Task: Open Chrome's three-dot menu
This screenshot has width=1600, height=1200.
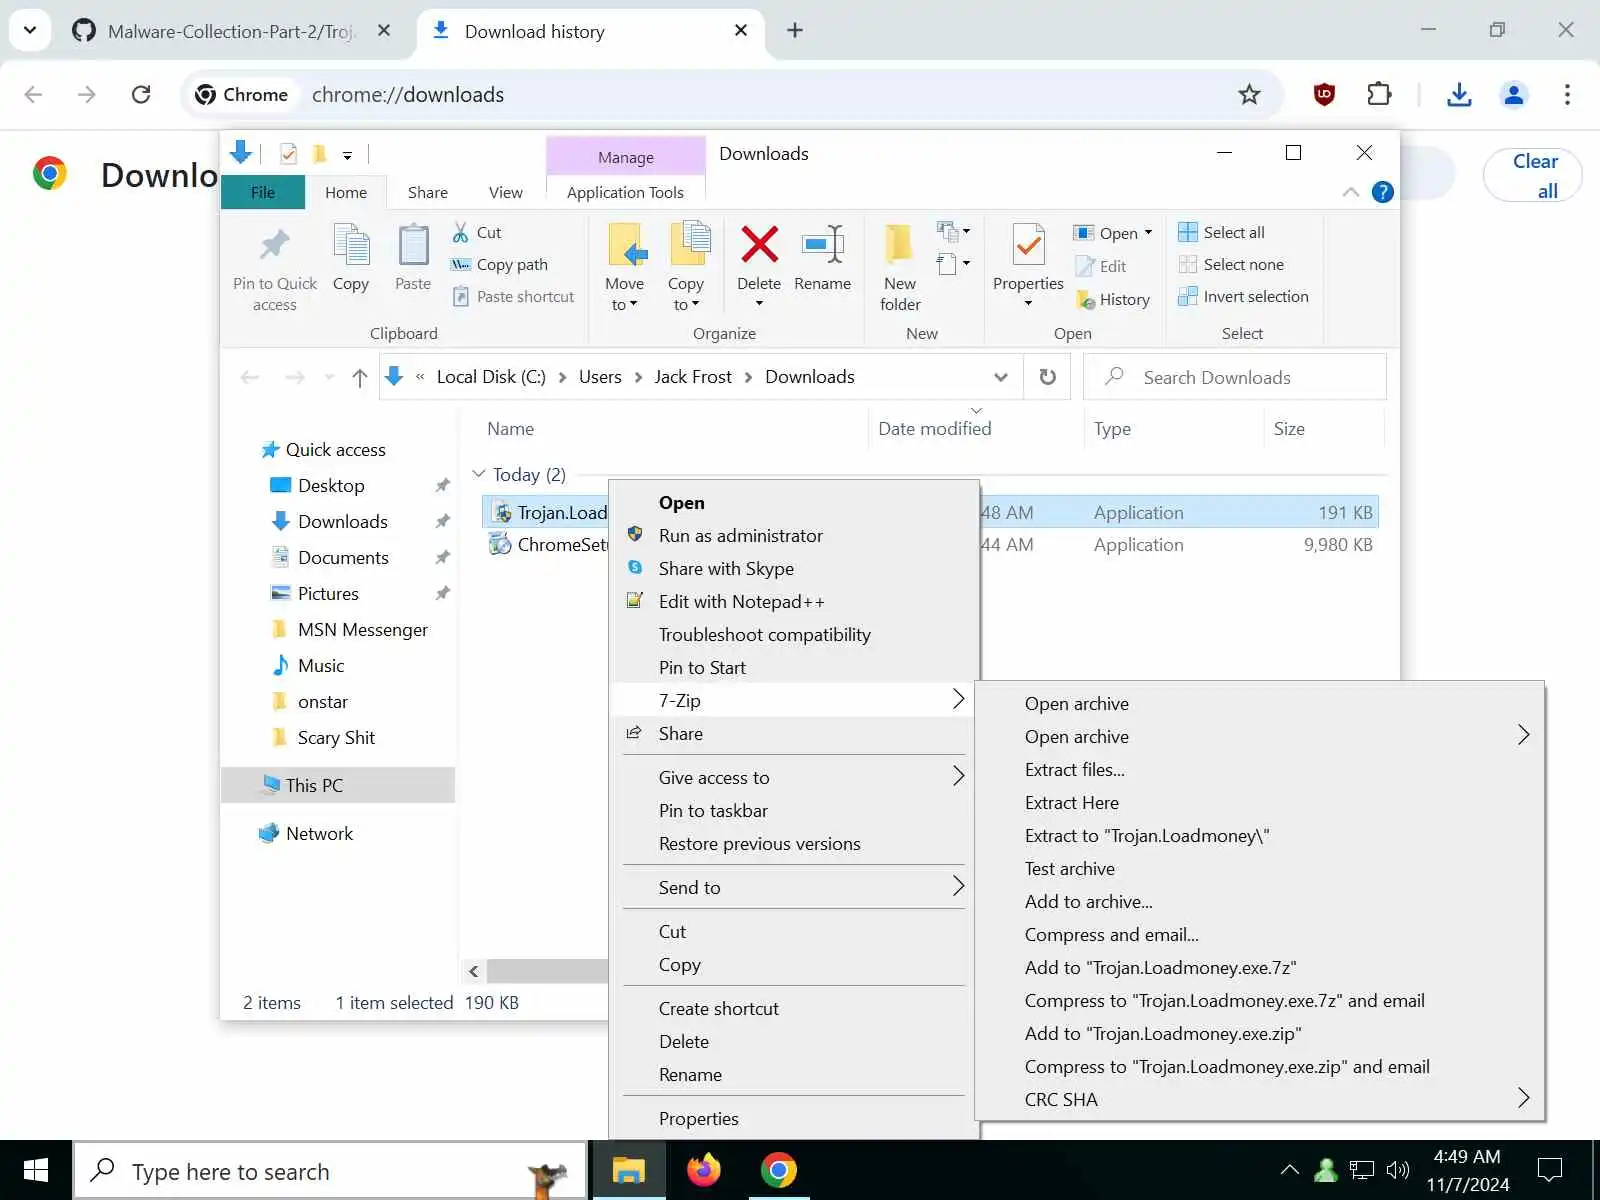Action: point(1567,95)
